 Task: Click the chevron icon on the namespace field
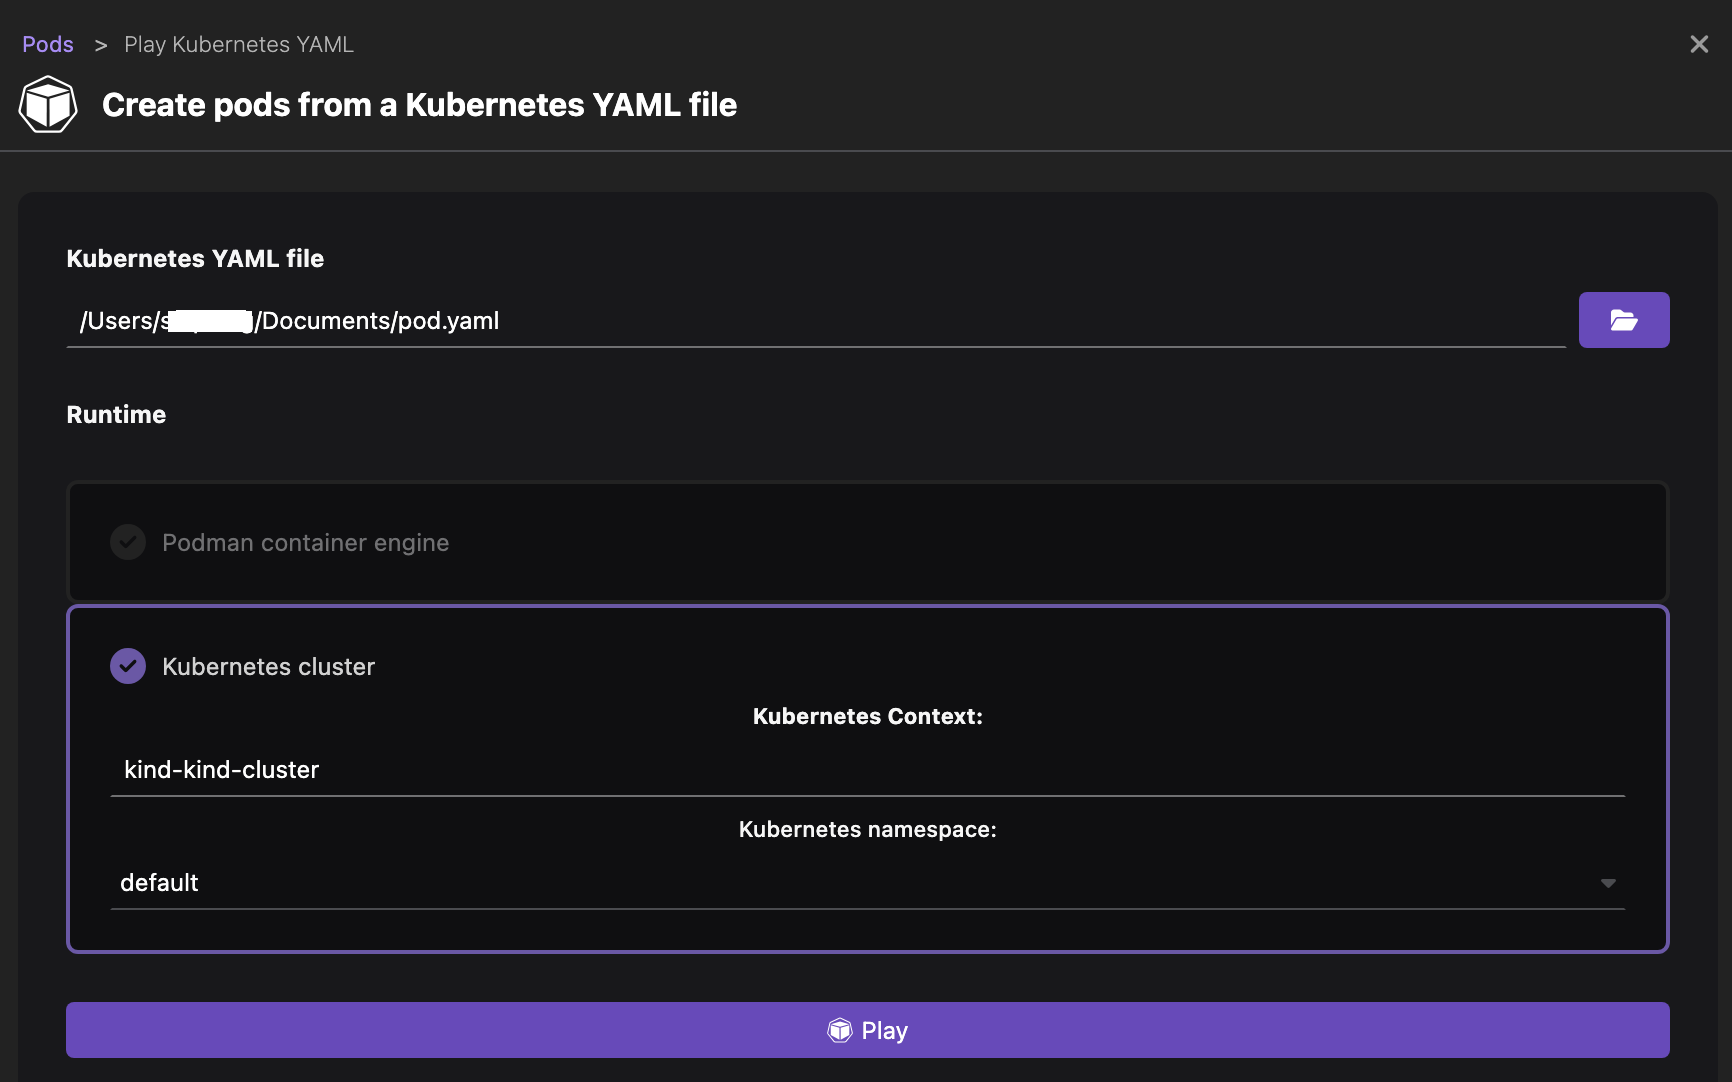point(1608,883)
